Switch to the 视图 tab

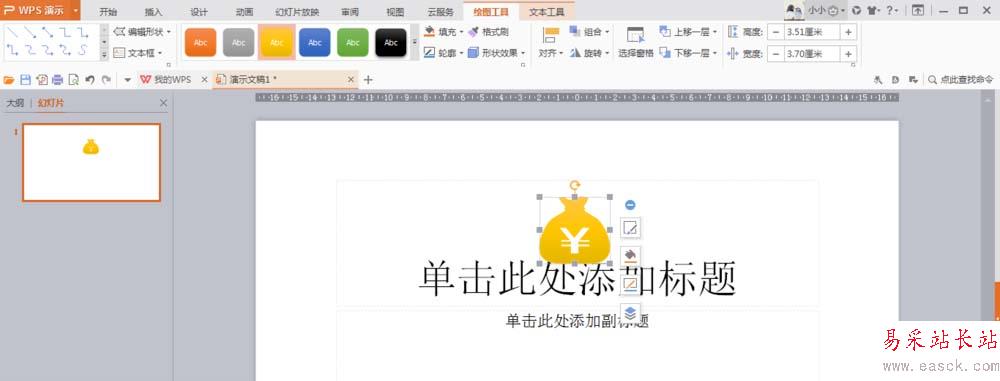[395, 12]
